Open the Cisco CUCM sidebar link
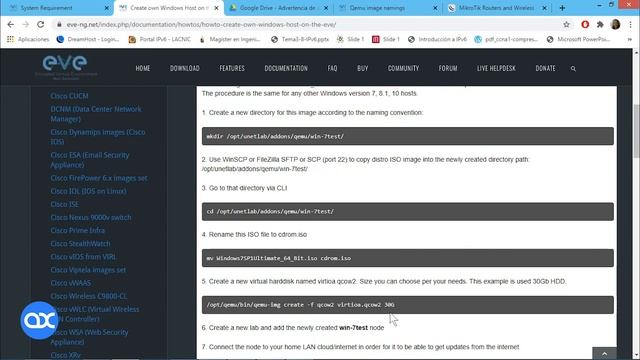This screenshot has height=360, width=640. (69, 96)
